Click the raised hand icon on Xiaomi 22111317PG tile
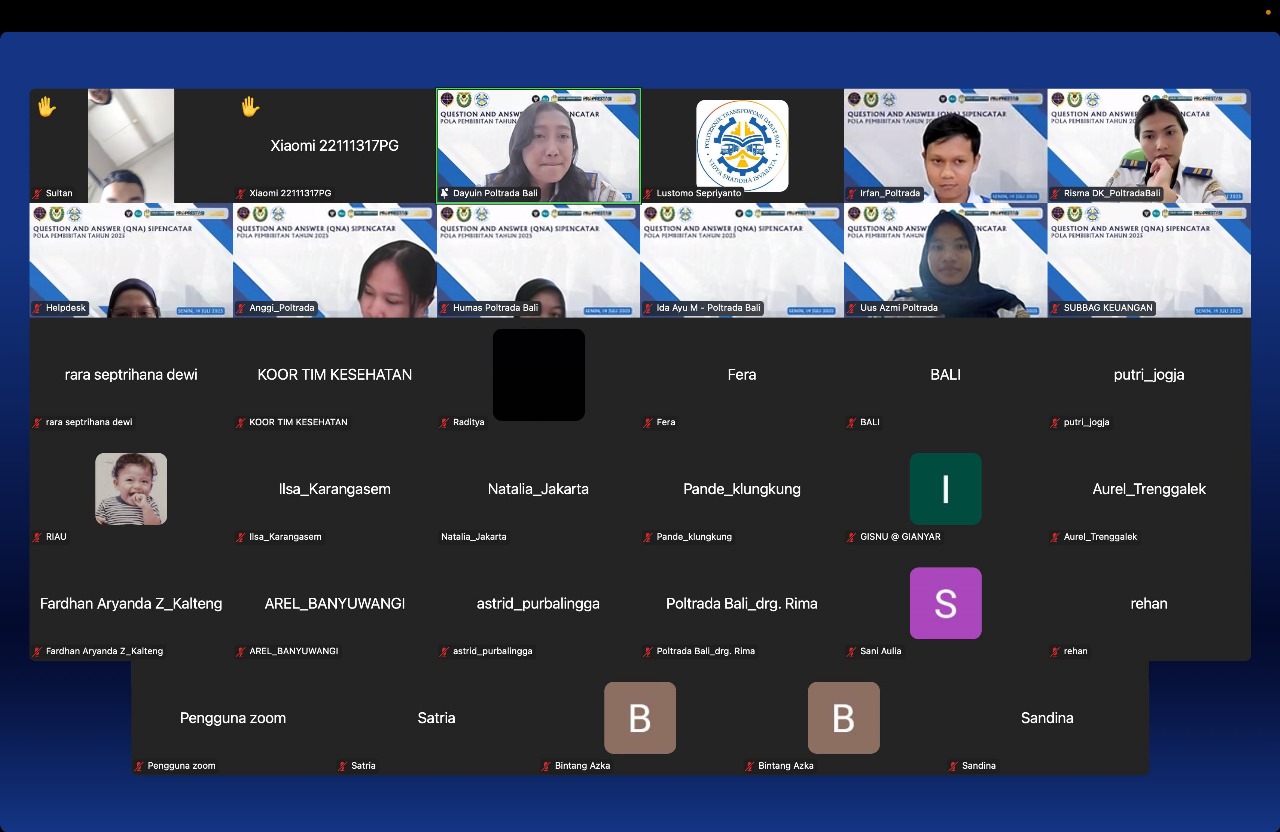 [249, 106]
